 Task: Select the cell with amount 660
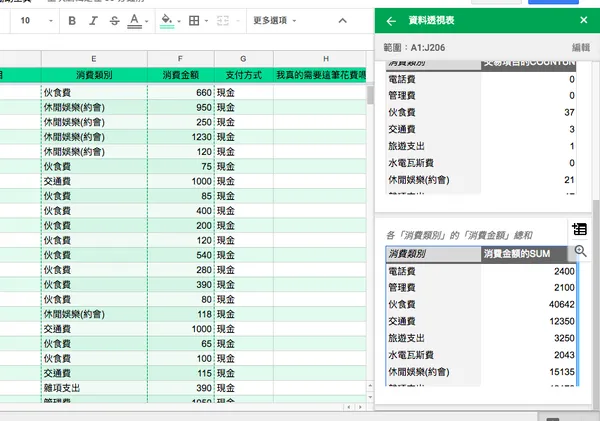click(x=181, y=93)
